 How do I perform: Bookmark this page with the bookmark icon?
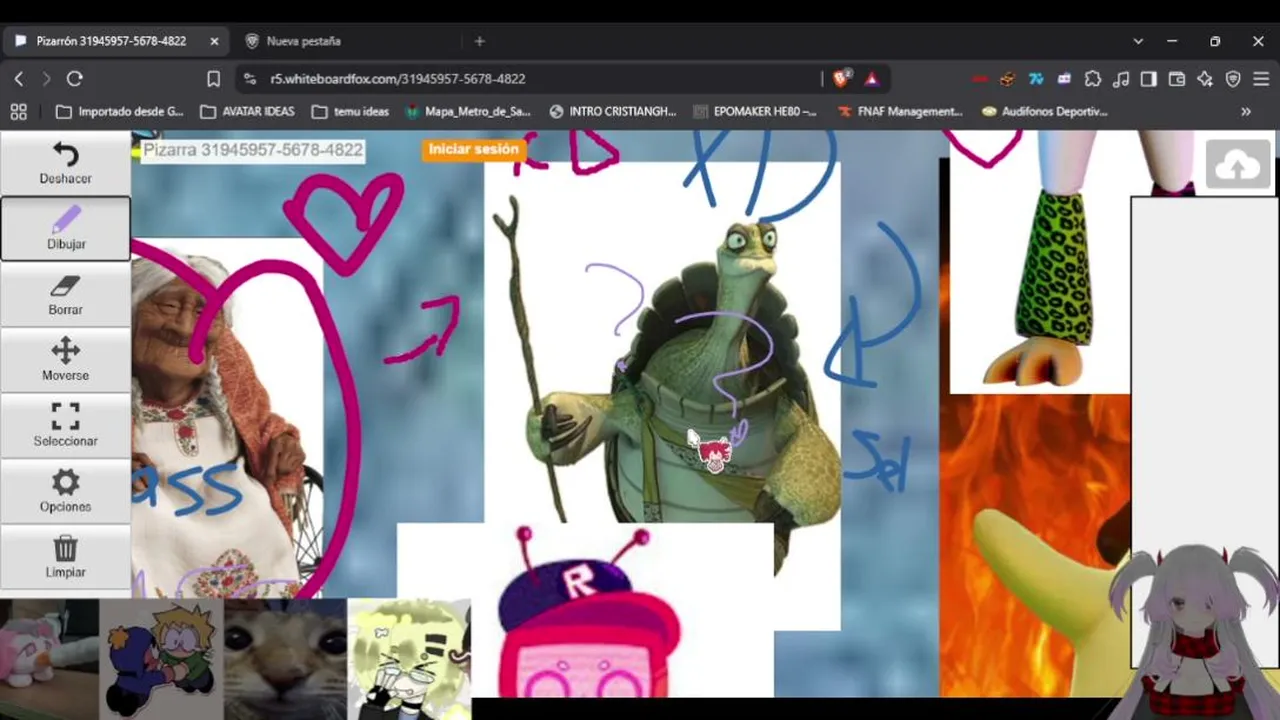click(x=213, y=78)
